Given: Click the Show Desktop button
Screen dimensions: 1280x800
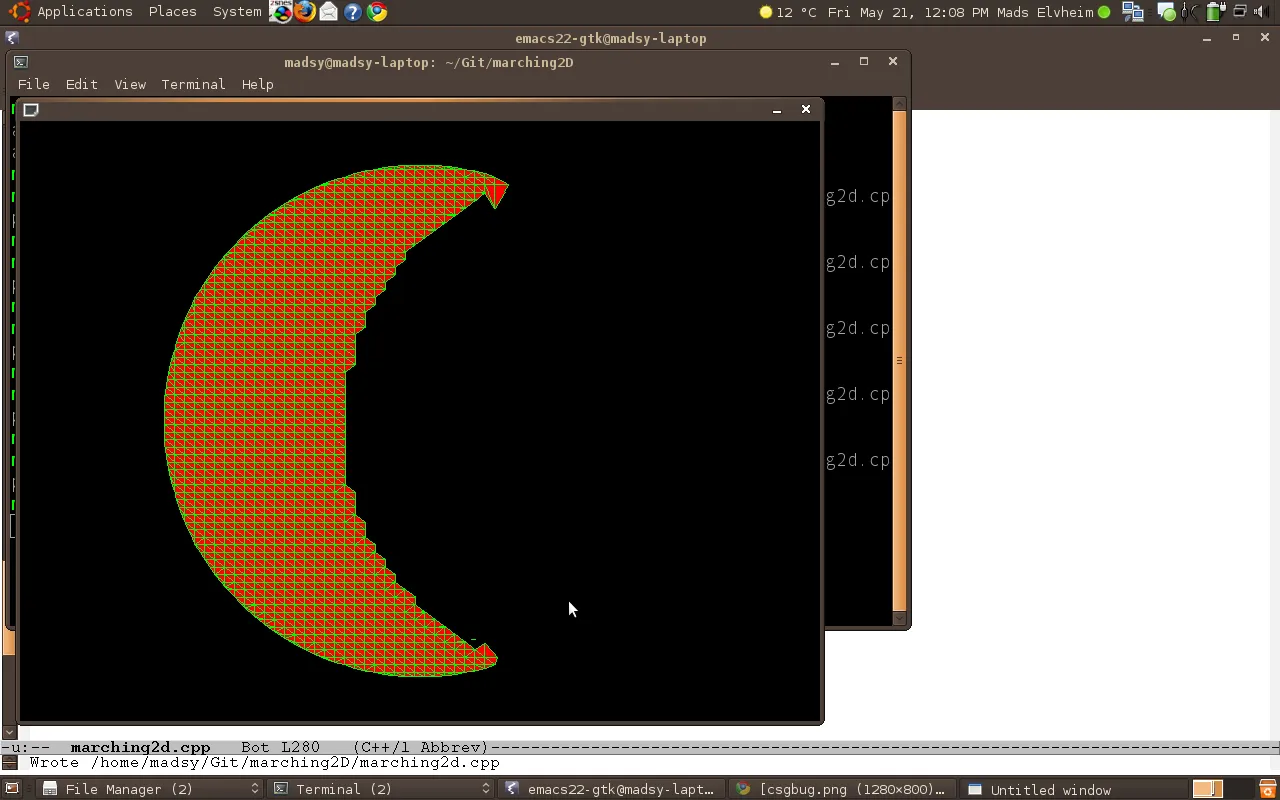Looking at the screenshot, I should point(12,789).
